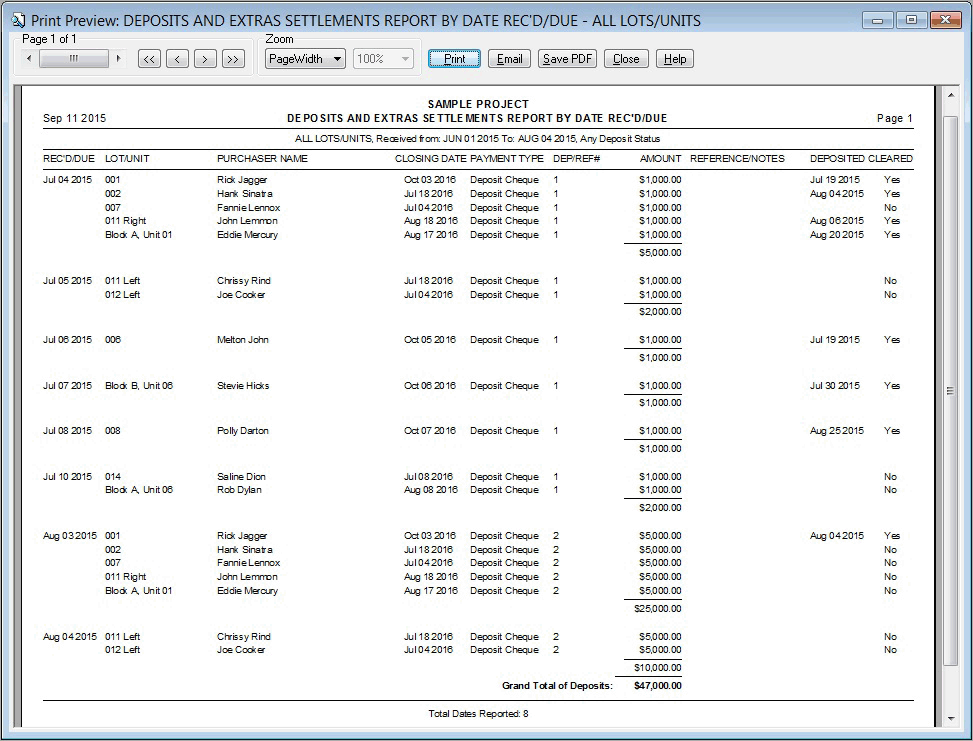
Task: Email the report
Action: click(509, 58)
